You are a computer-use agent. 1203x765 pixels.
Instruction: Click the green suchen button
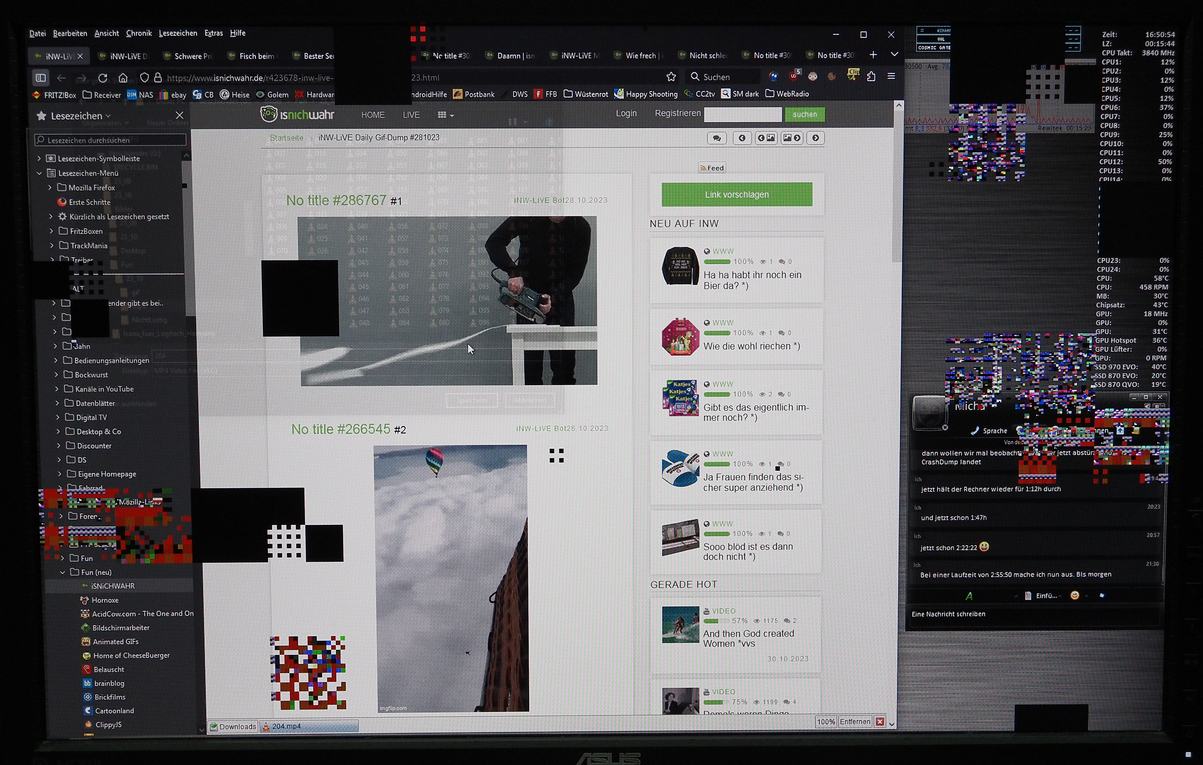805,114
